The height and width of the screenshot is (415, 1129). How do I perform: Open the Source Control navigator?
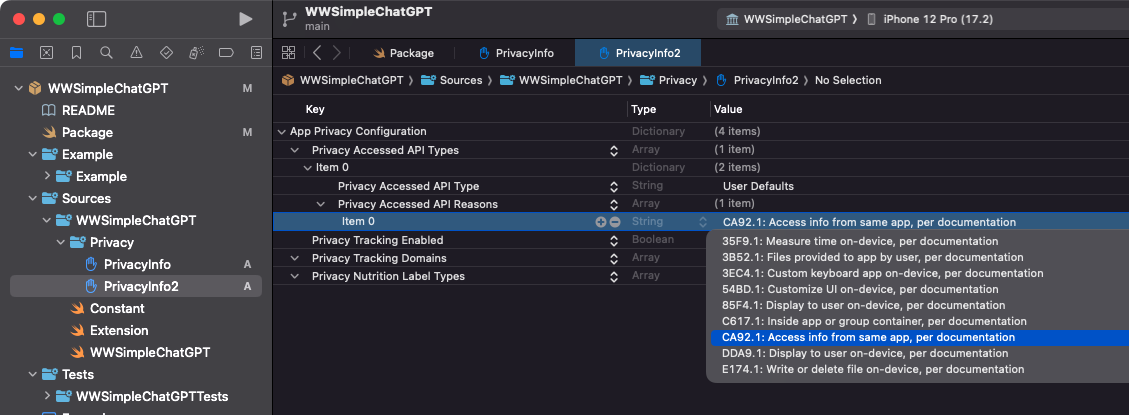click(x=46, y=53)
